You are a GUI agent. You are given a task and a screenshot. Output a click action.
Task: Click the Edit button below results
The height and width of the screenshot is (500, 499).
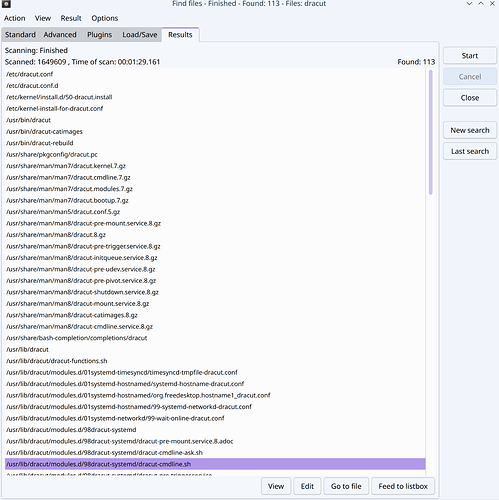point(307,486)
